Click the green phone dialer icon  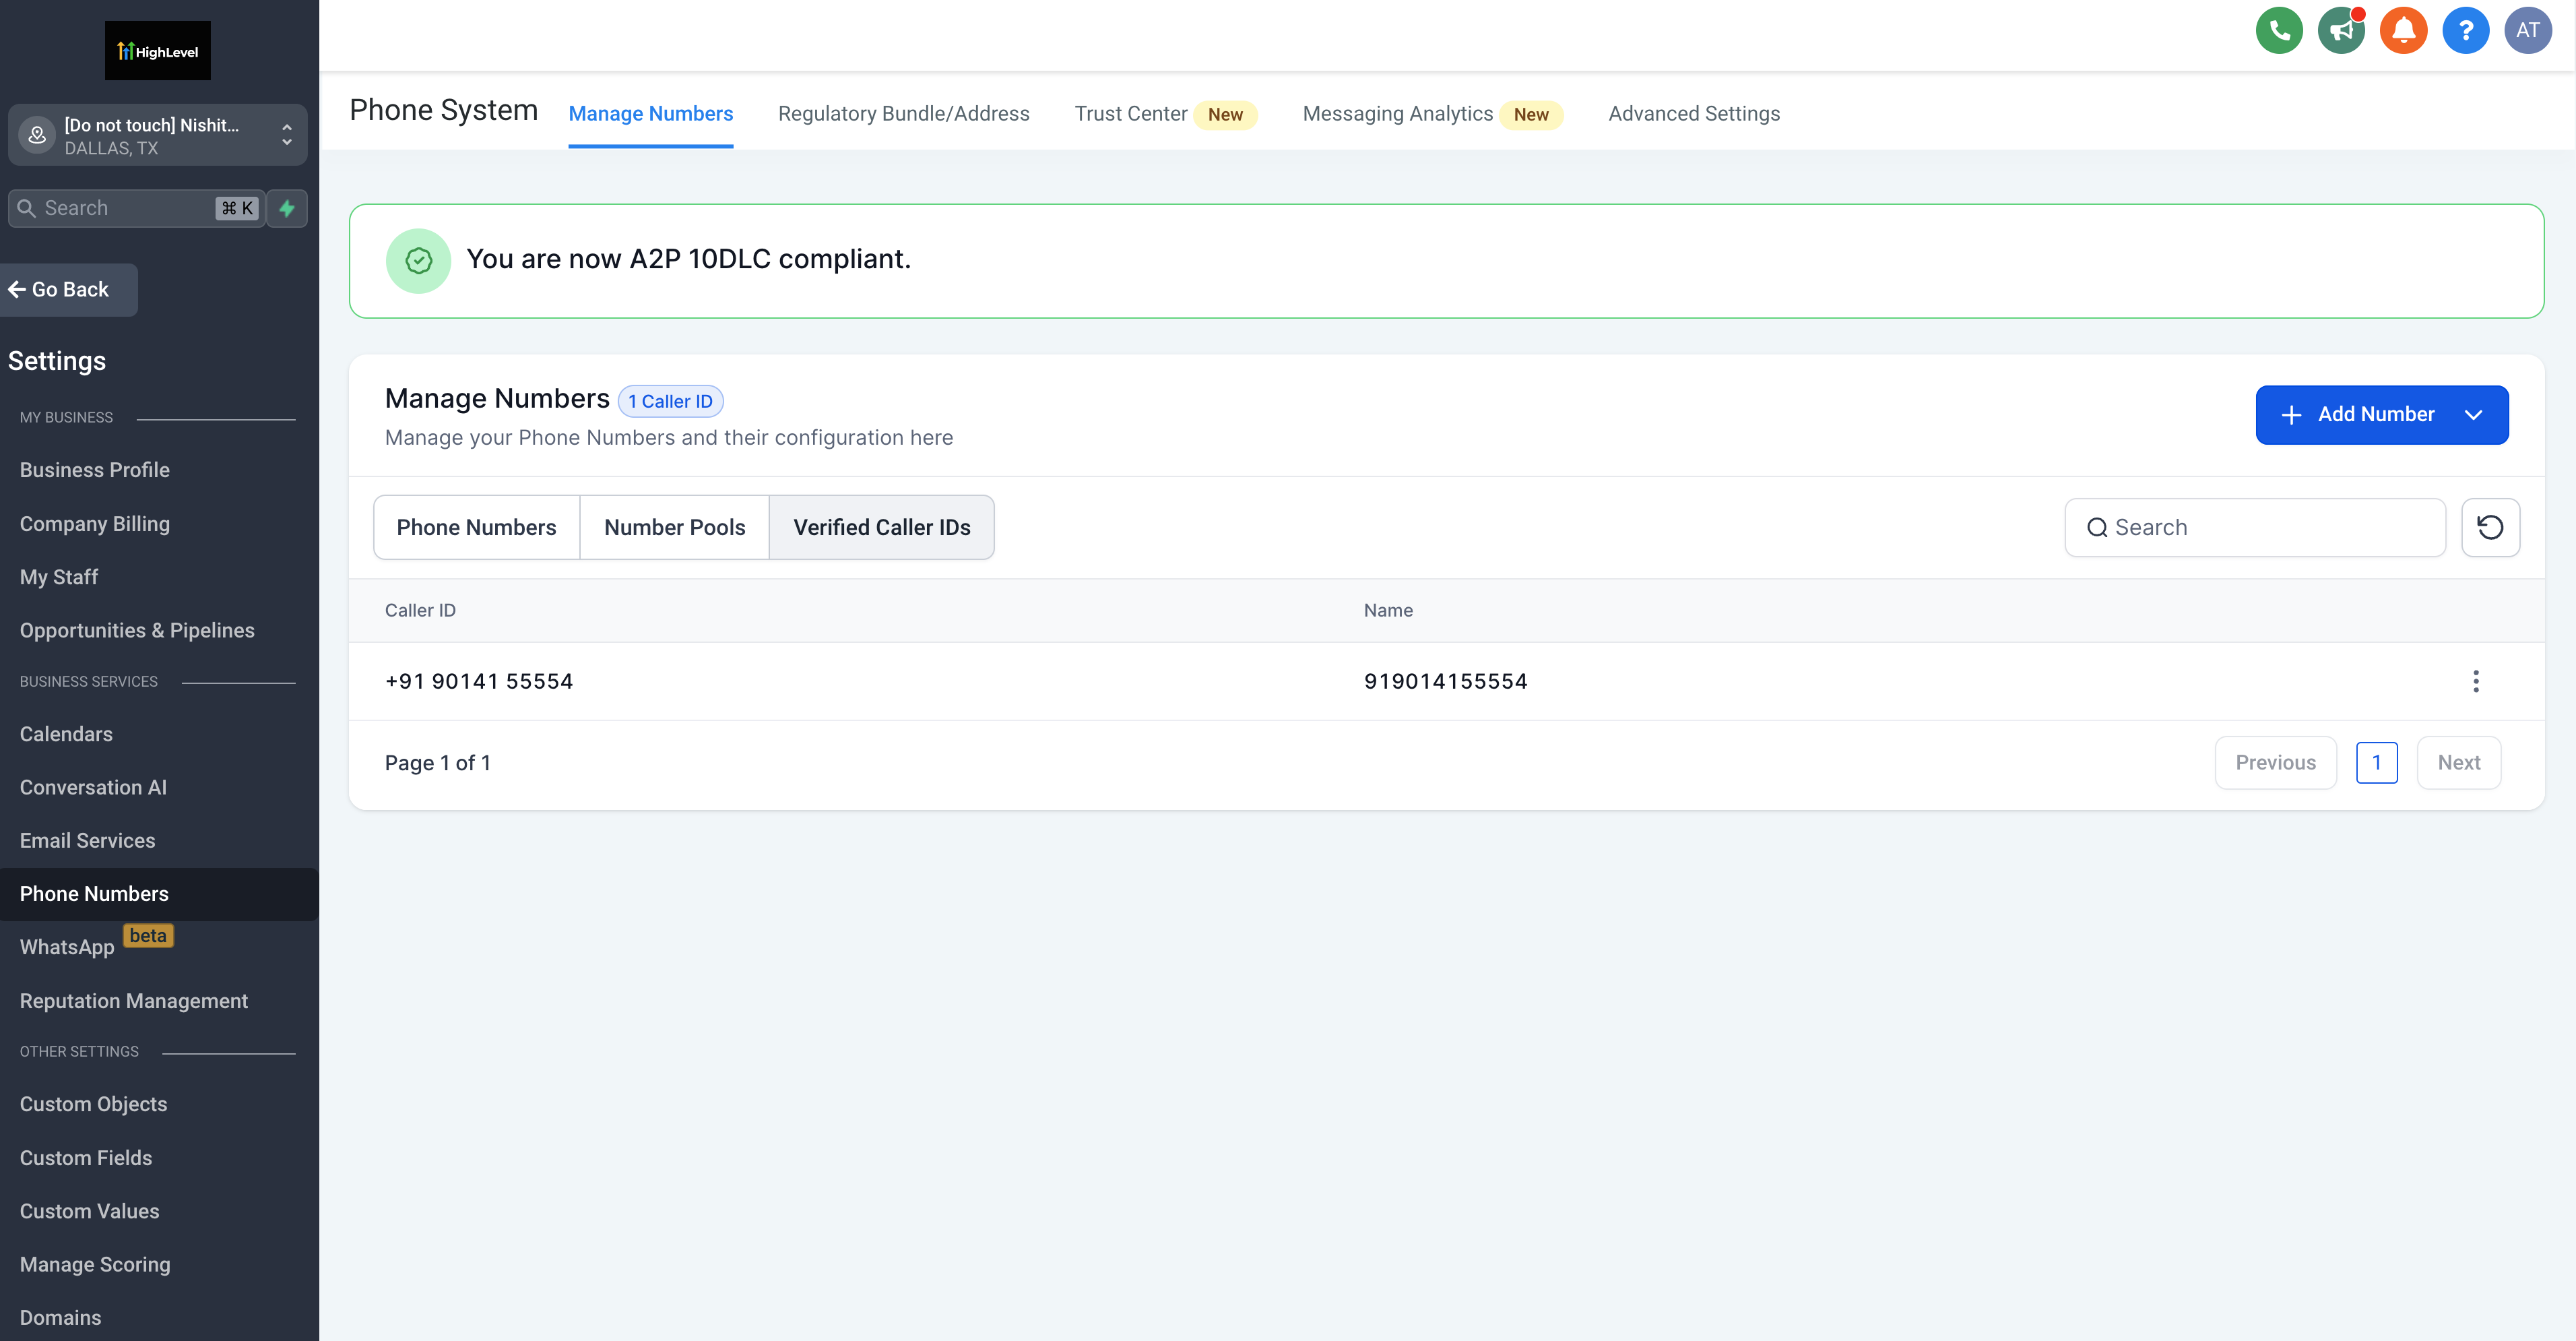pyautogui.click(x=2279, y=30)
